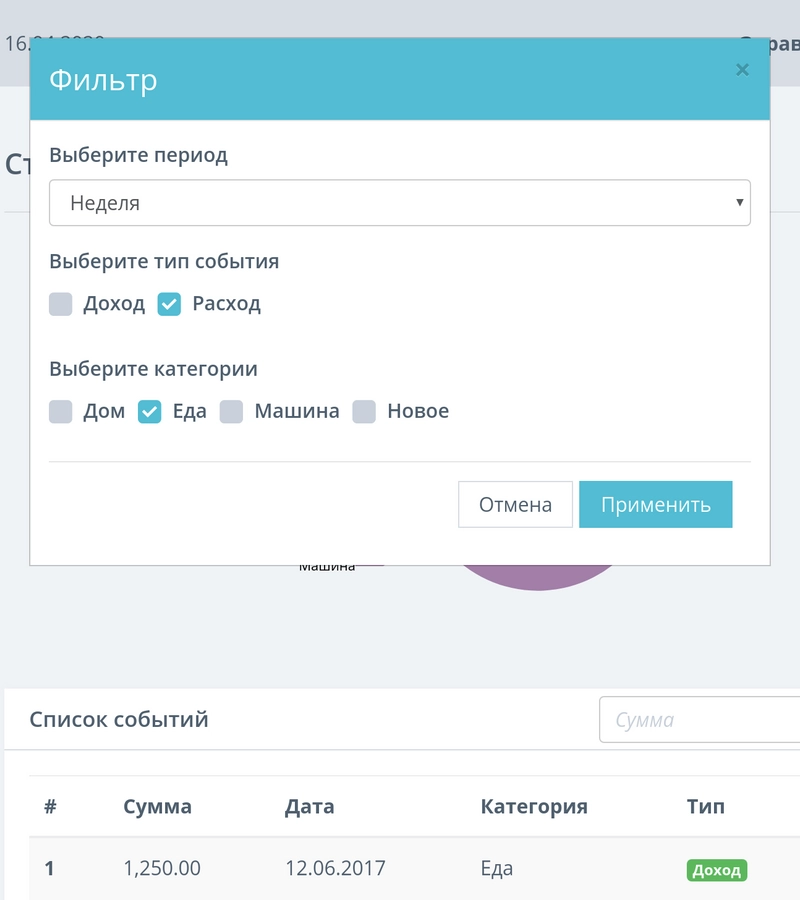
Task: Select the 1,250.00 amount cell
Action: (161, 868)
